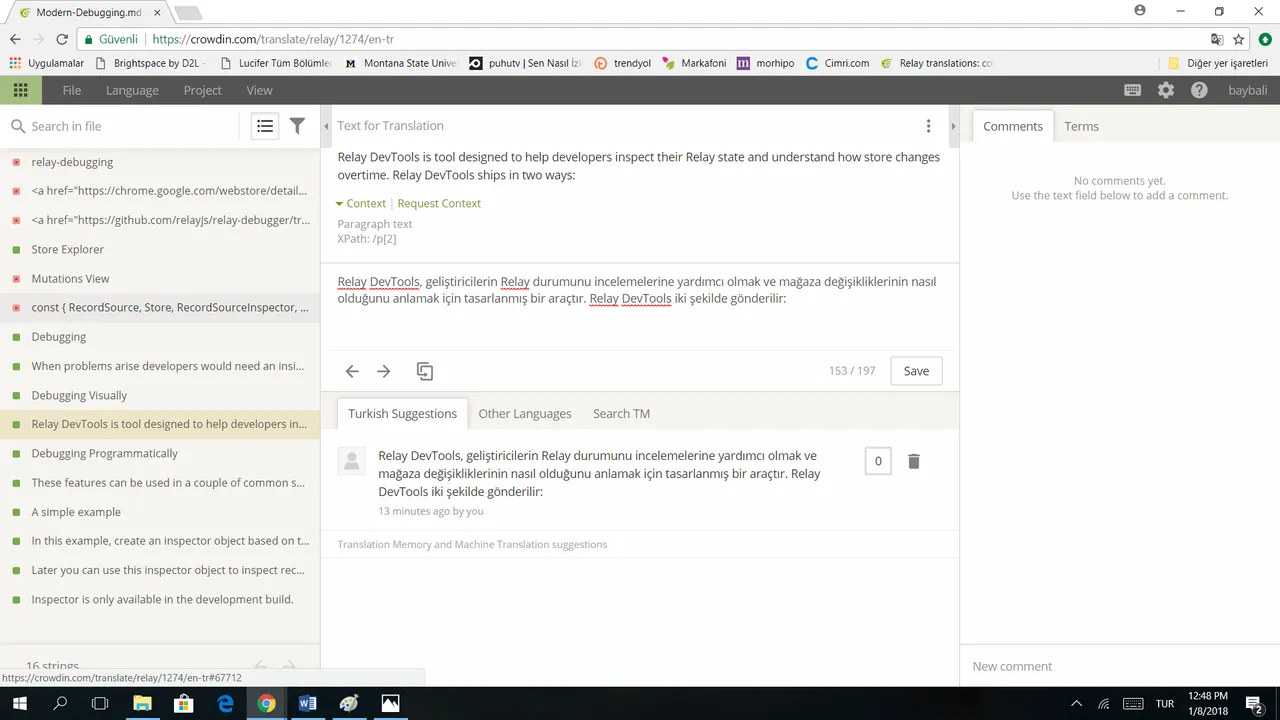
Task: Open the Project menu
Action: point(202,90)
